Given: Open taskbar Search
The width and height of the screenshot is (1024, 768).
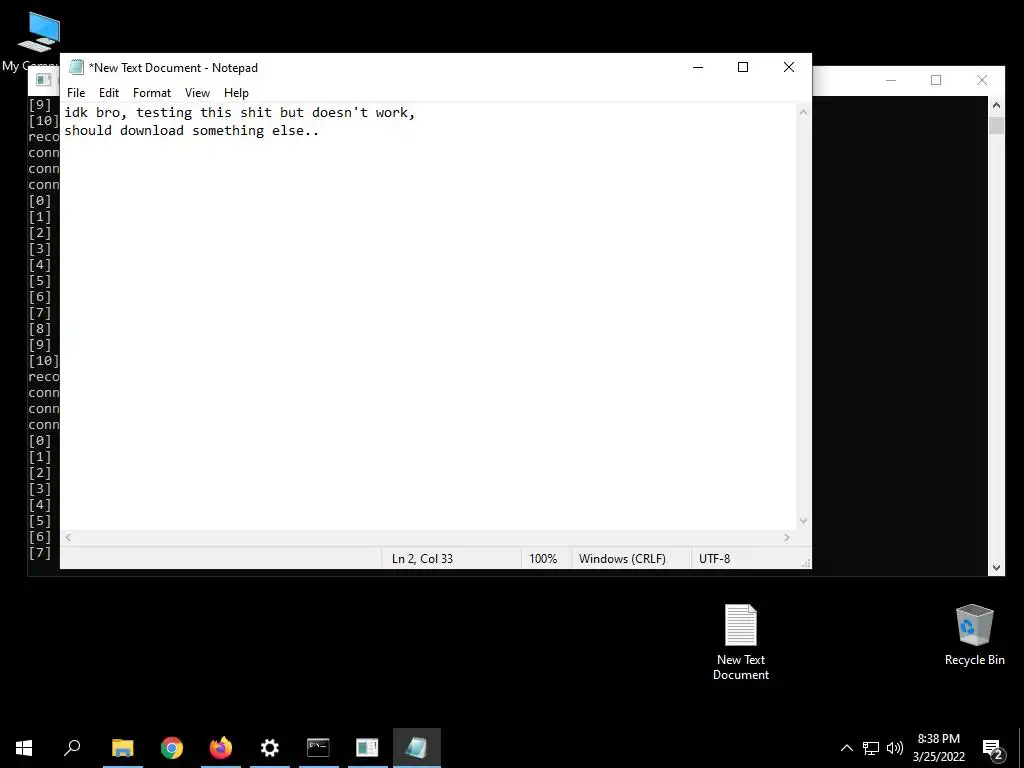Looking at the screenshot, I should pos(72,748).
